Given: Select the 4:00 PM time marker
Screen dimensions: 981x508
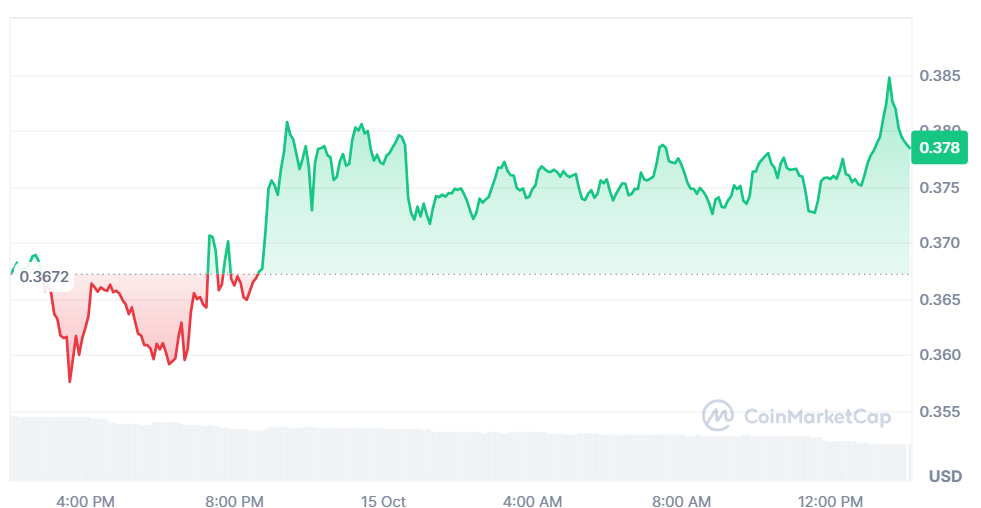Looking at the screenshot, I should point(85,500).
